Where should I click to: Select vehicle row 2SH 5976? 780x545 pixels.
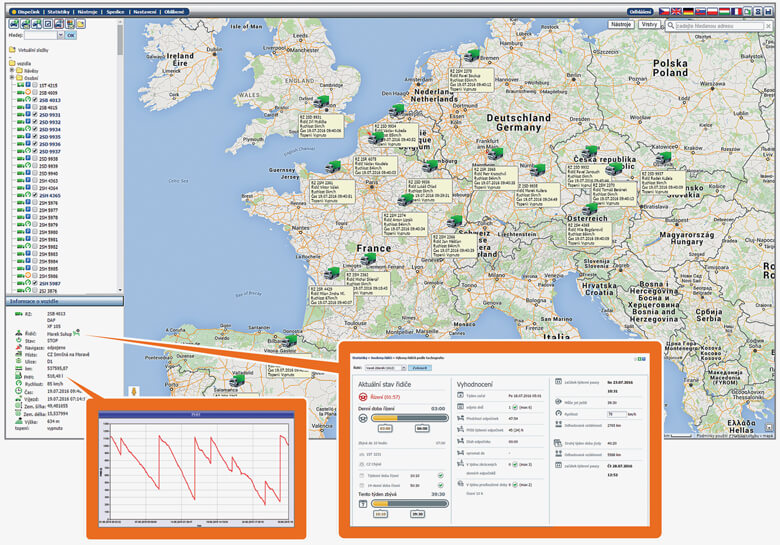tap(48, 202)
